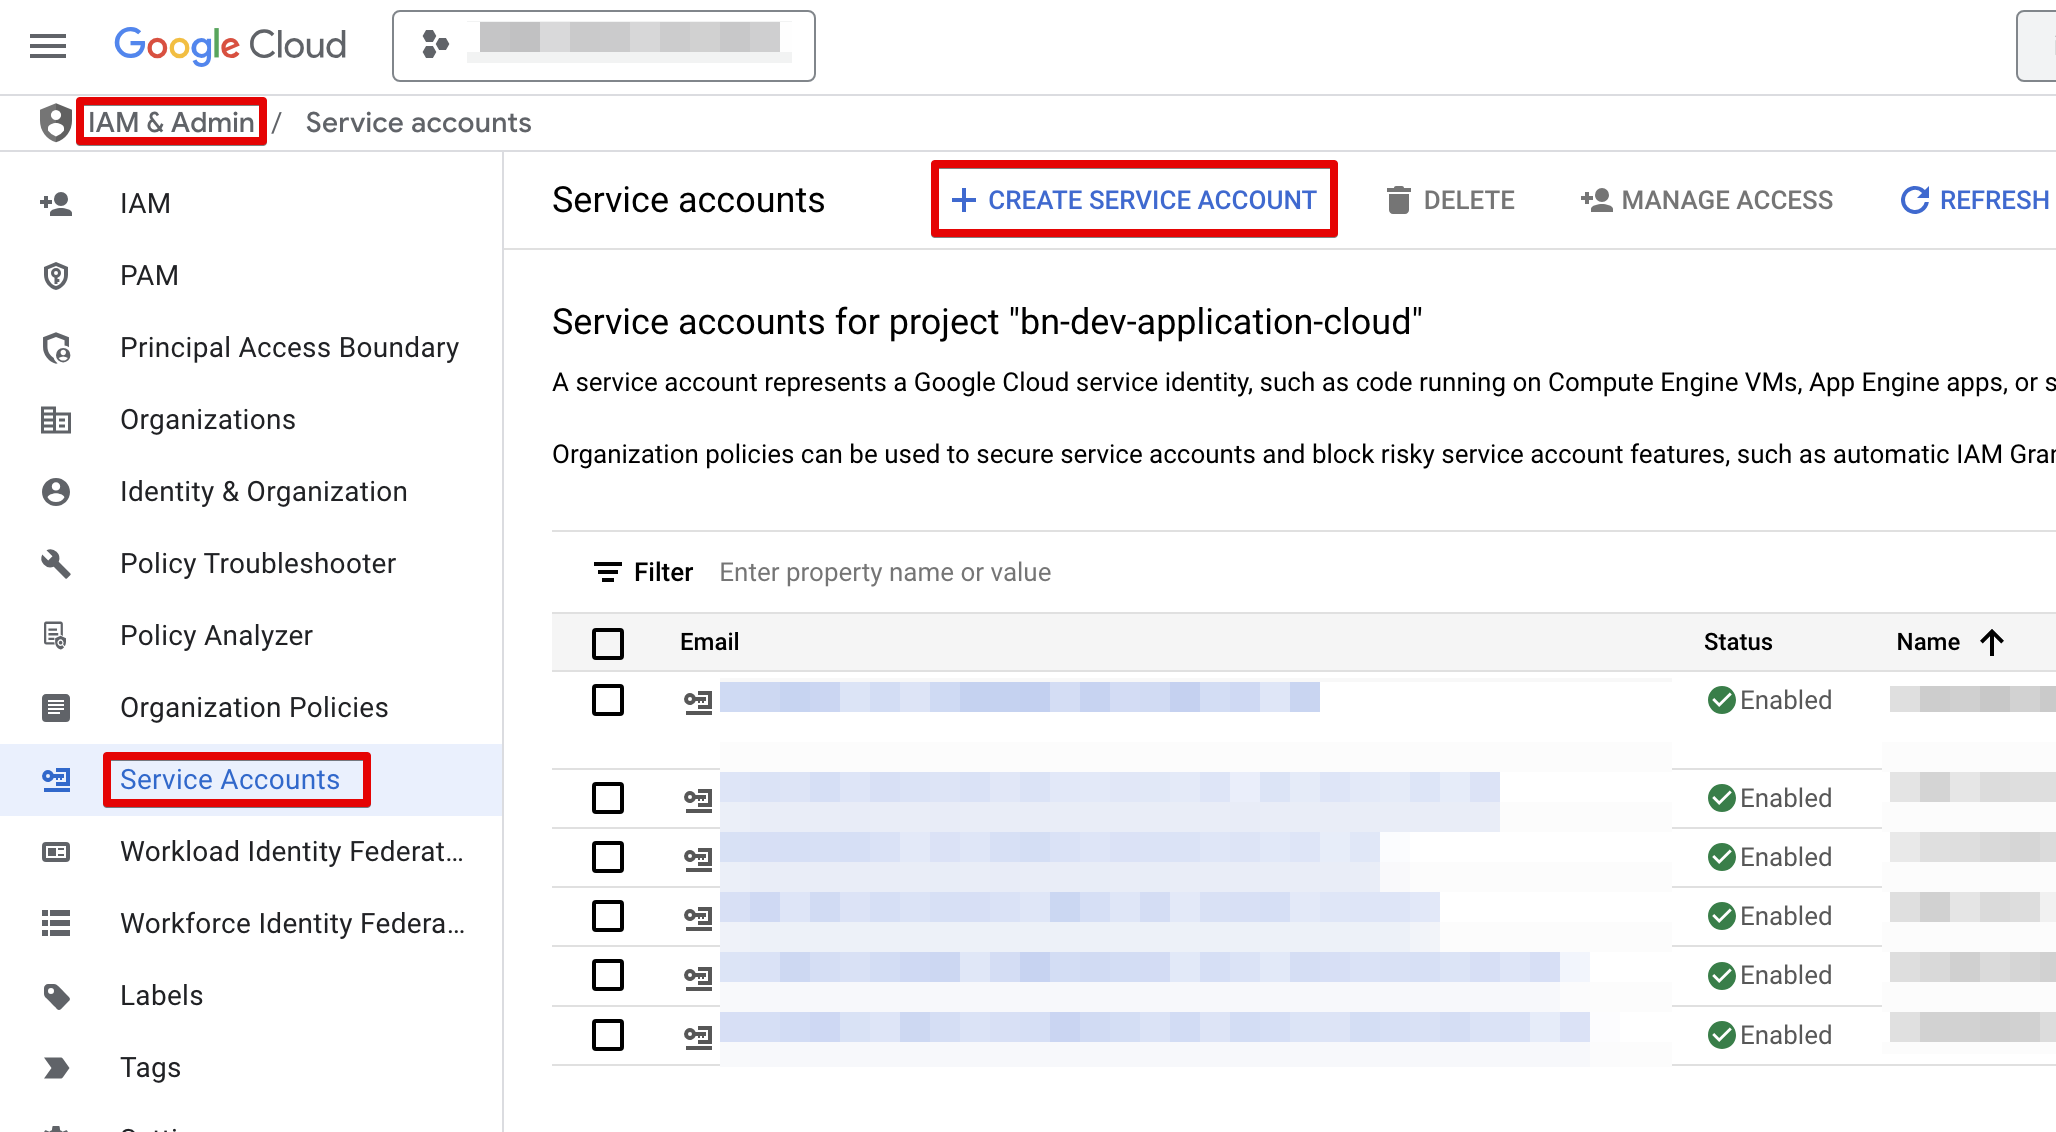Open Organization Policies in sidebar

tap(254, 707)
